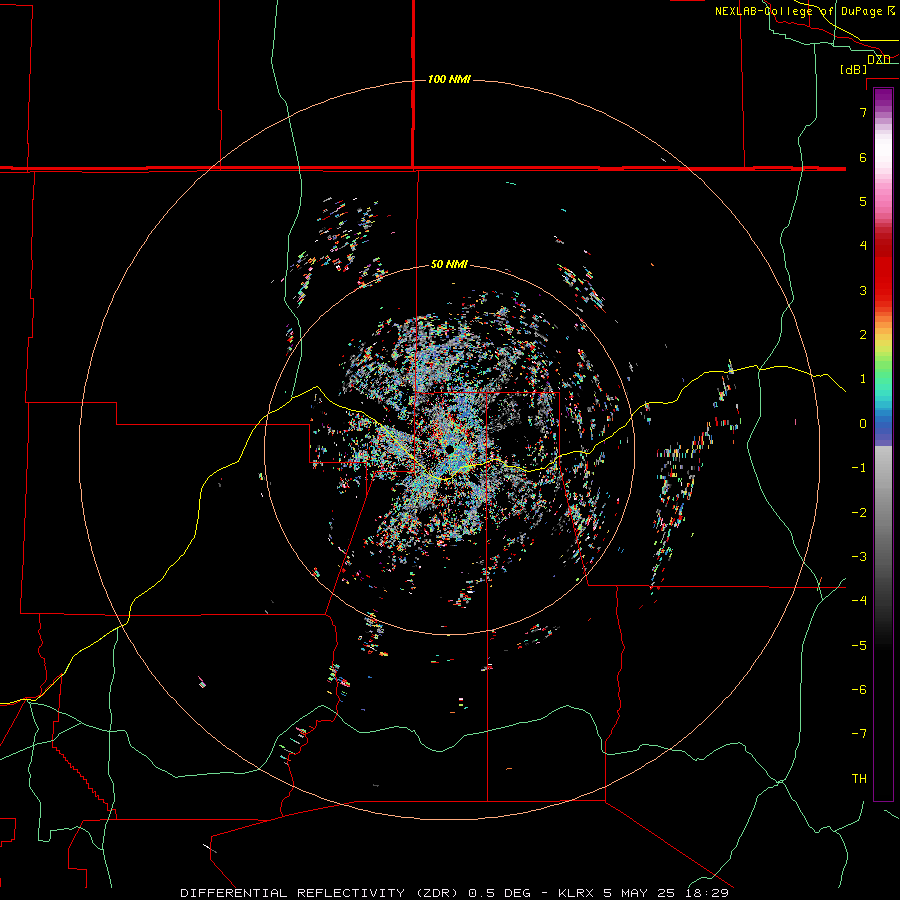900x900 pixels.
Task: Click the '6' value on the color scale
Action: (863, 157)
